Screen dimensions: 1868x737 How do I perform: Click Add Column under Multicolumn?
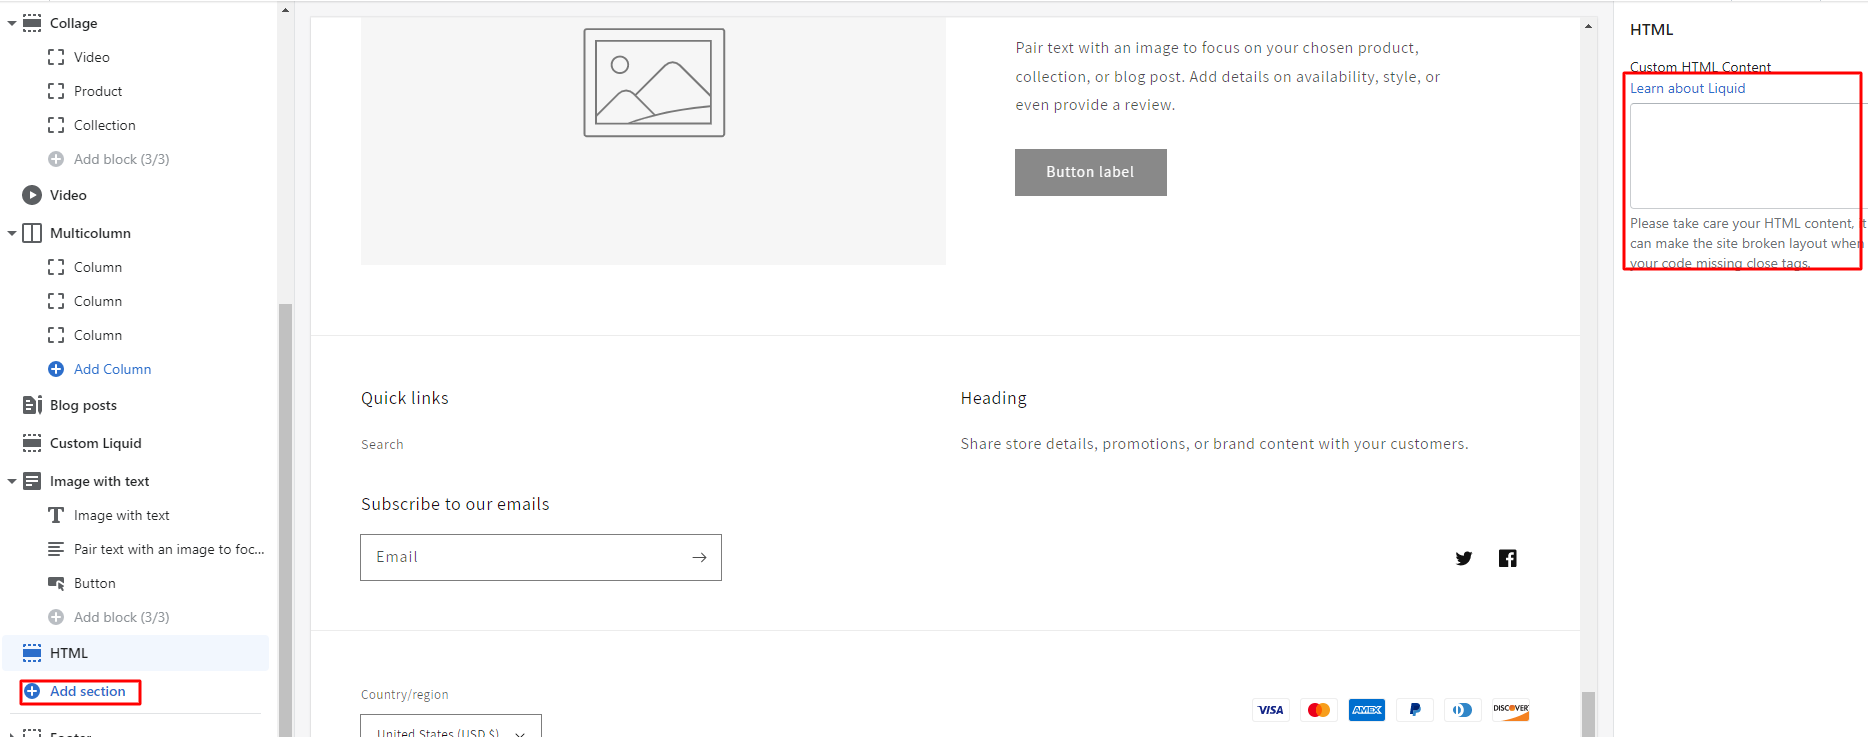[x=112, y=369]
